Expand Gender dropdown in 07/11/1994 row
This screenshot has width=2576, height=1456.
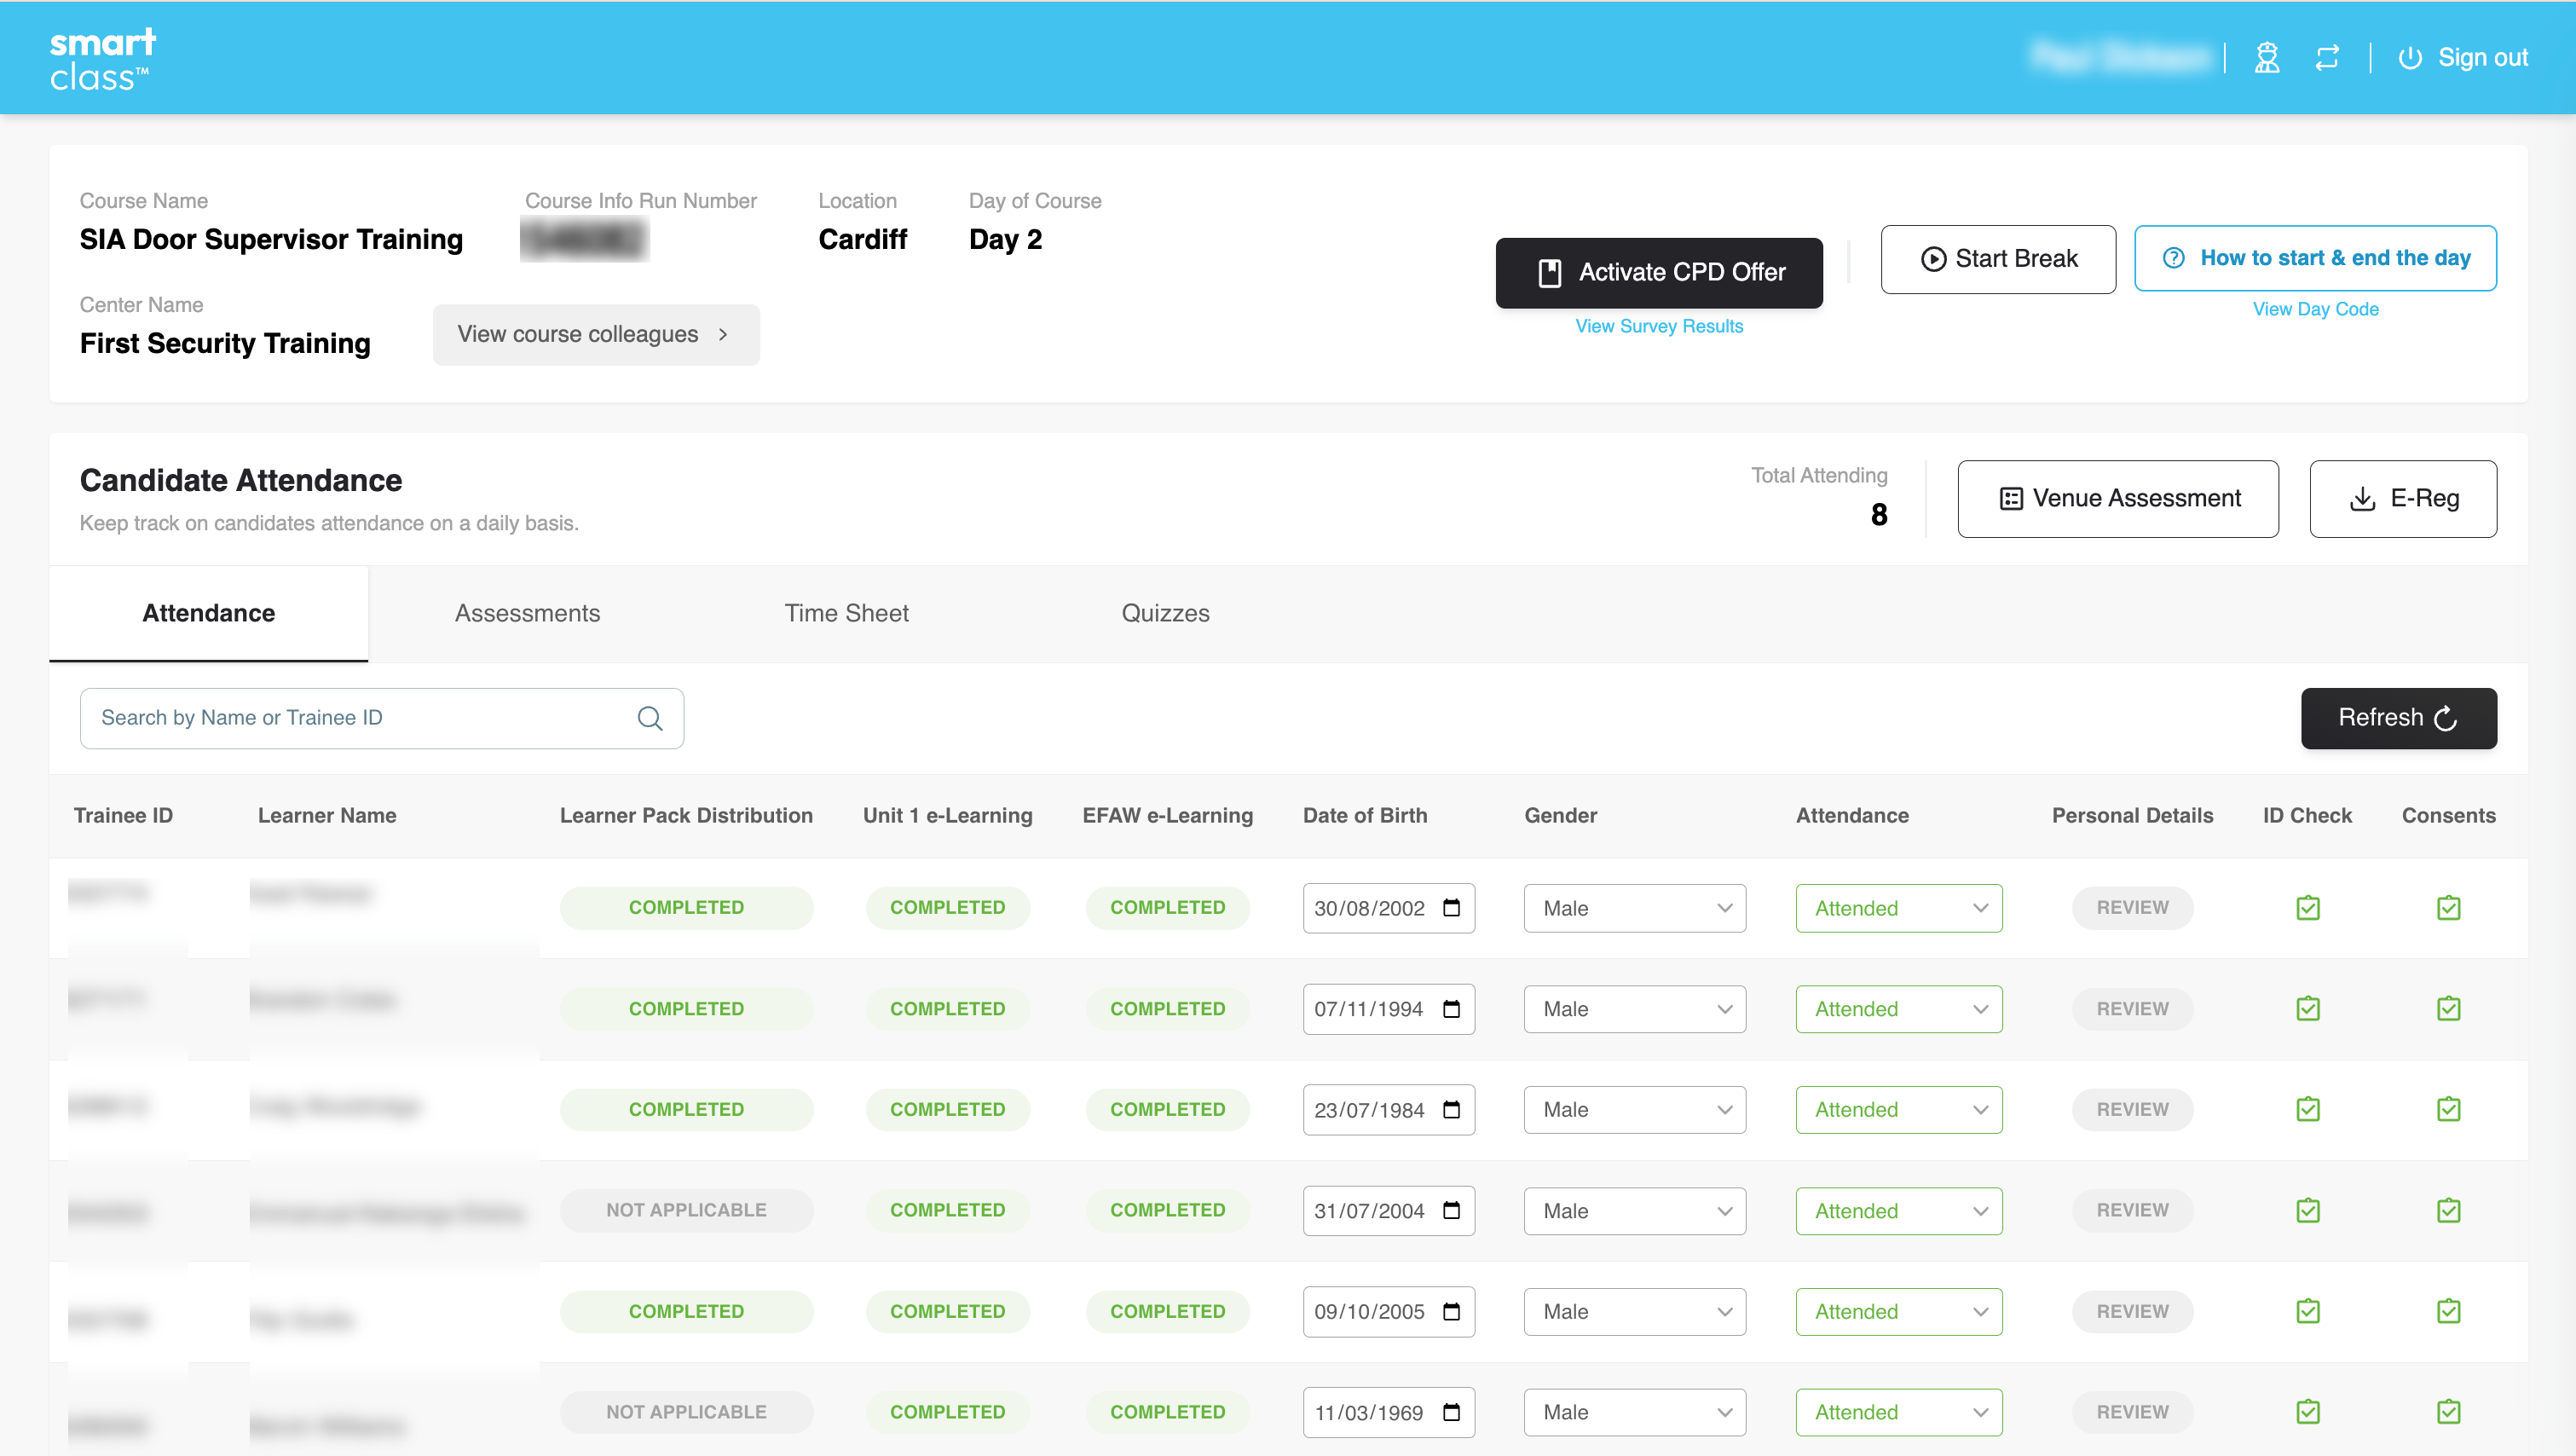click(x=1635, y=1009)
